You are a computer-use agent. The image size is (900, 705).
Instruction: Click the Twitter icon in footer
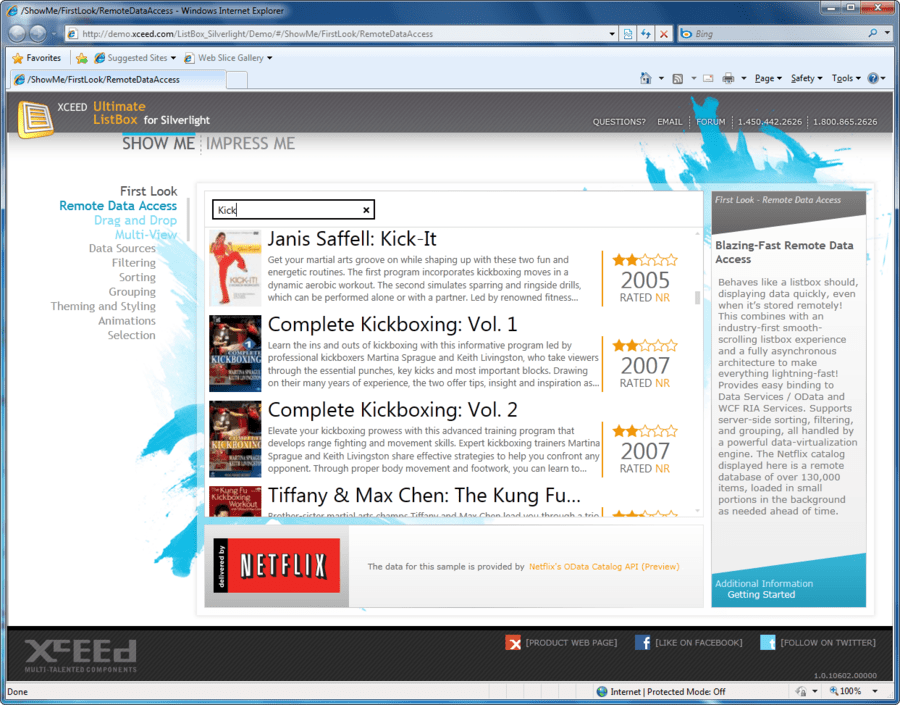click(767, 642)
